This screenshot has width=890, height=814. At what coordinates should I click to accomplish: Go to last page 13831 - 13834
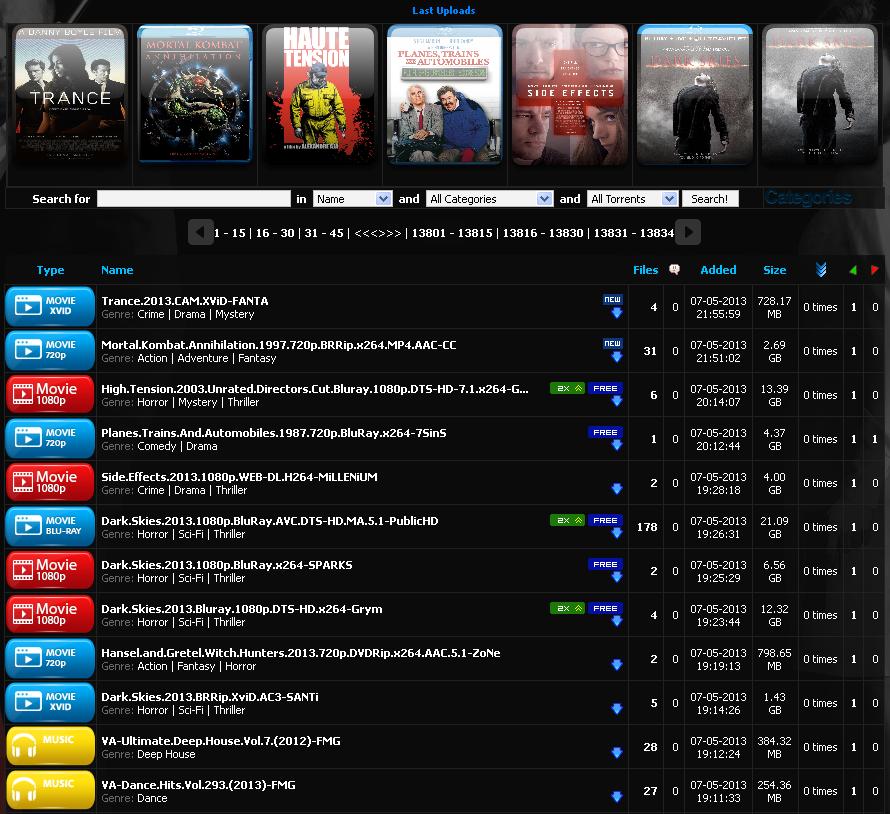633,233
